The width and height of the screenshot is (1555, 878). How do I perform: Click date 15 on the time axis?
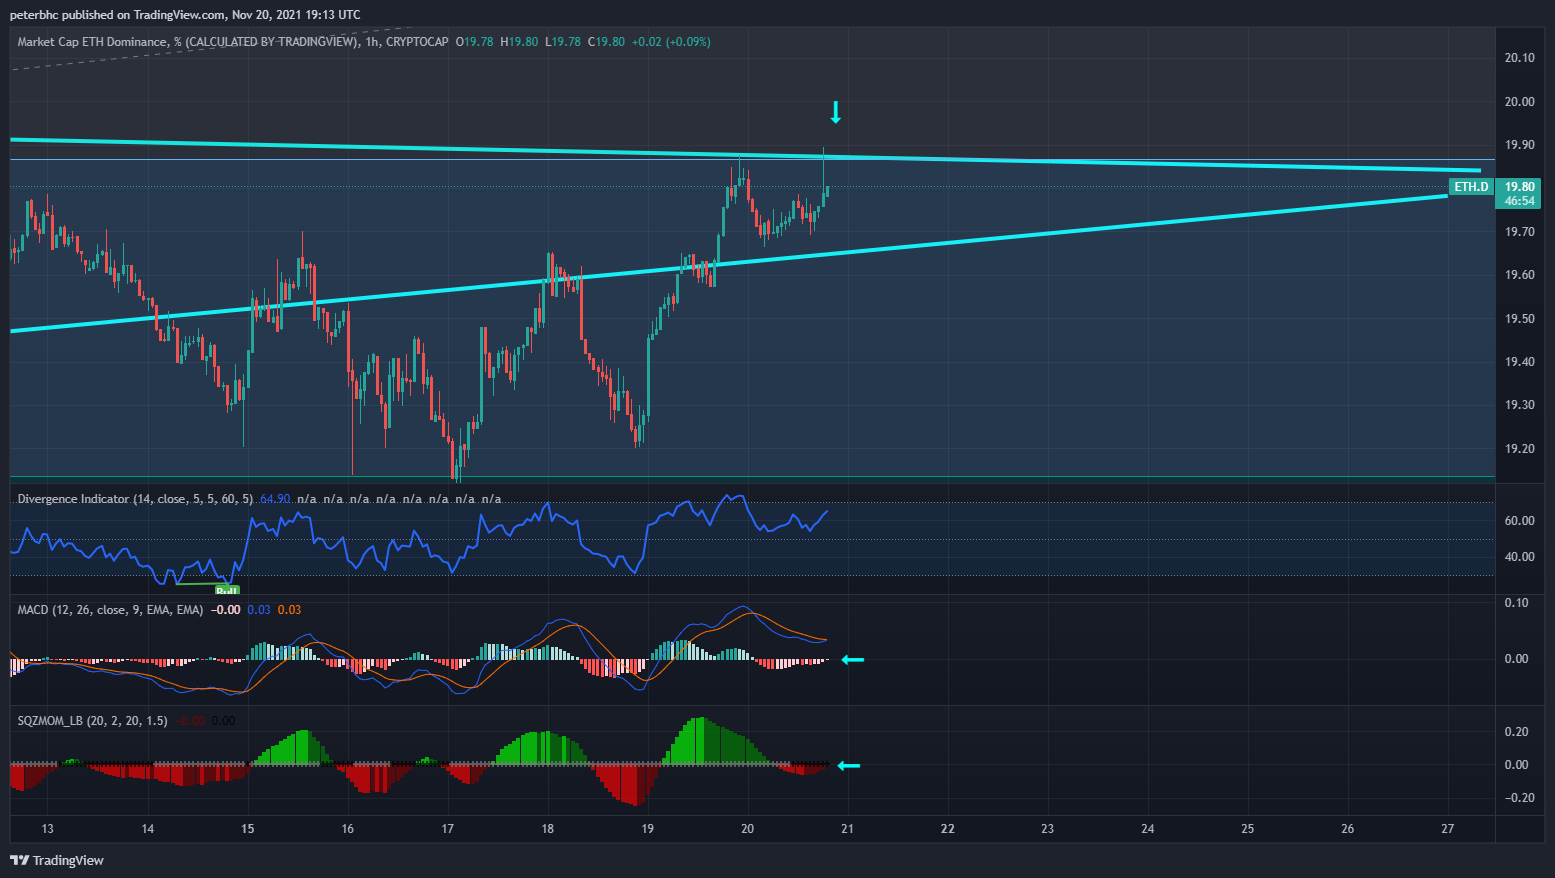pos(248,829)
